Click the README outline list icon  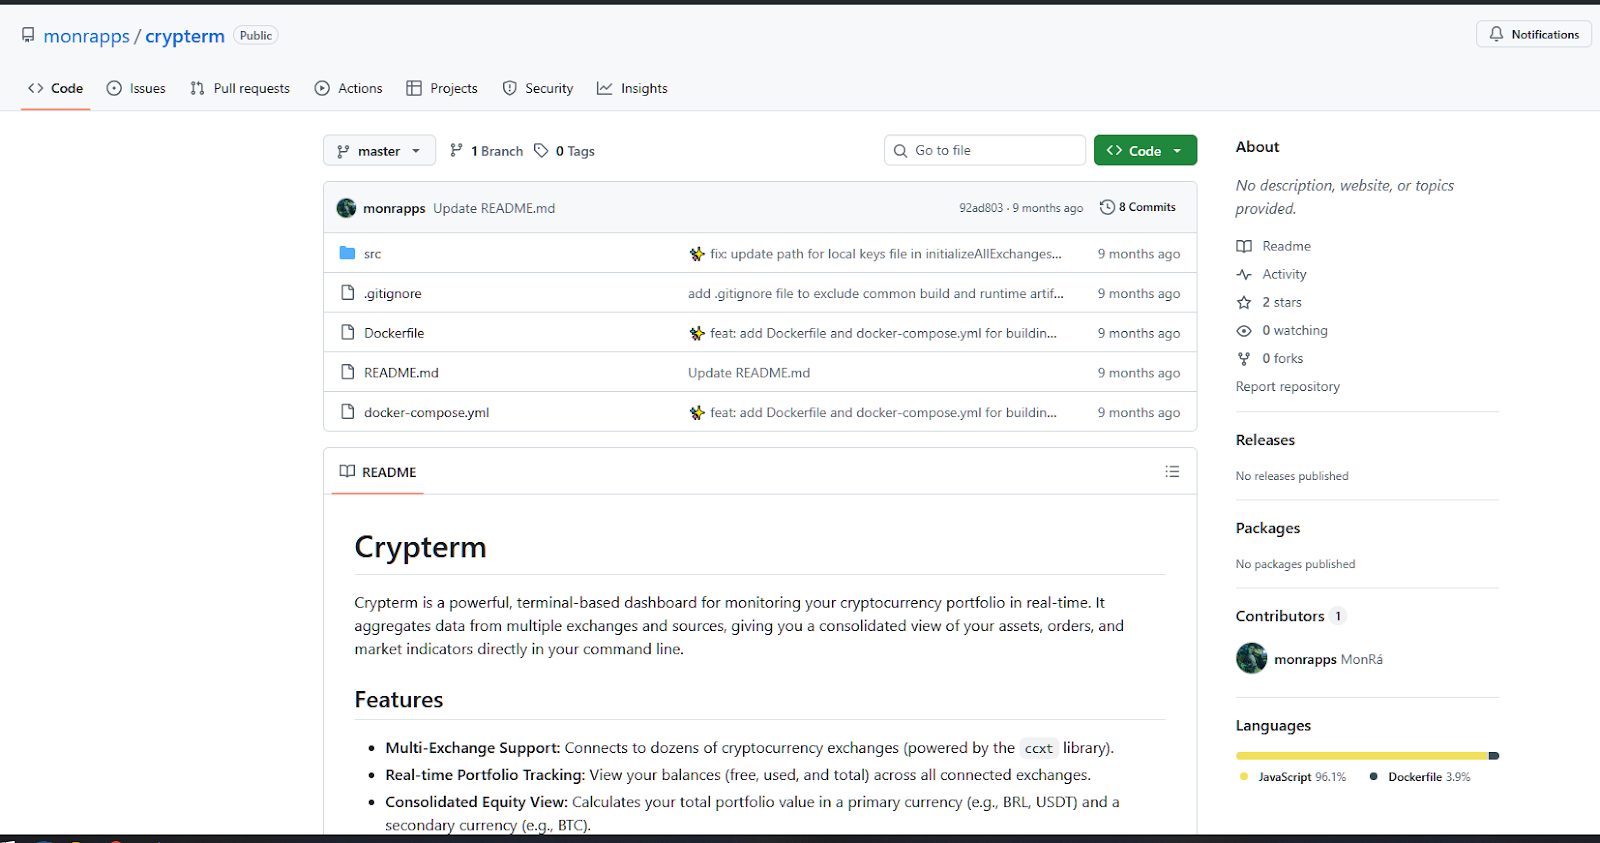(x=1172, y=471)
